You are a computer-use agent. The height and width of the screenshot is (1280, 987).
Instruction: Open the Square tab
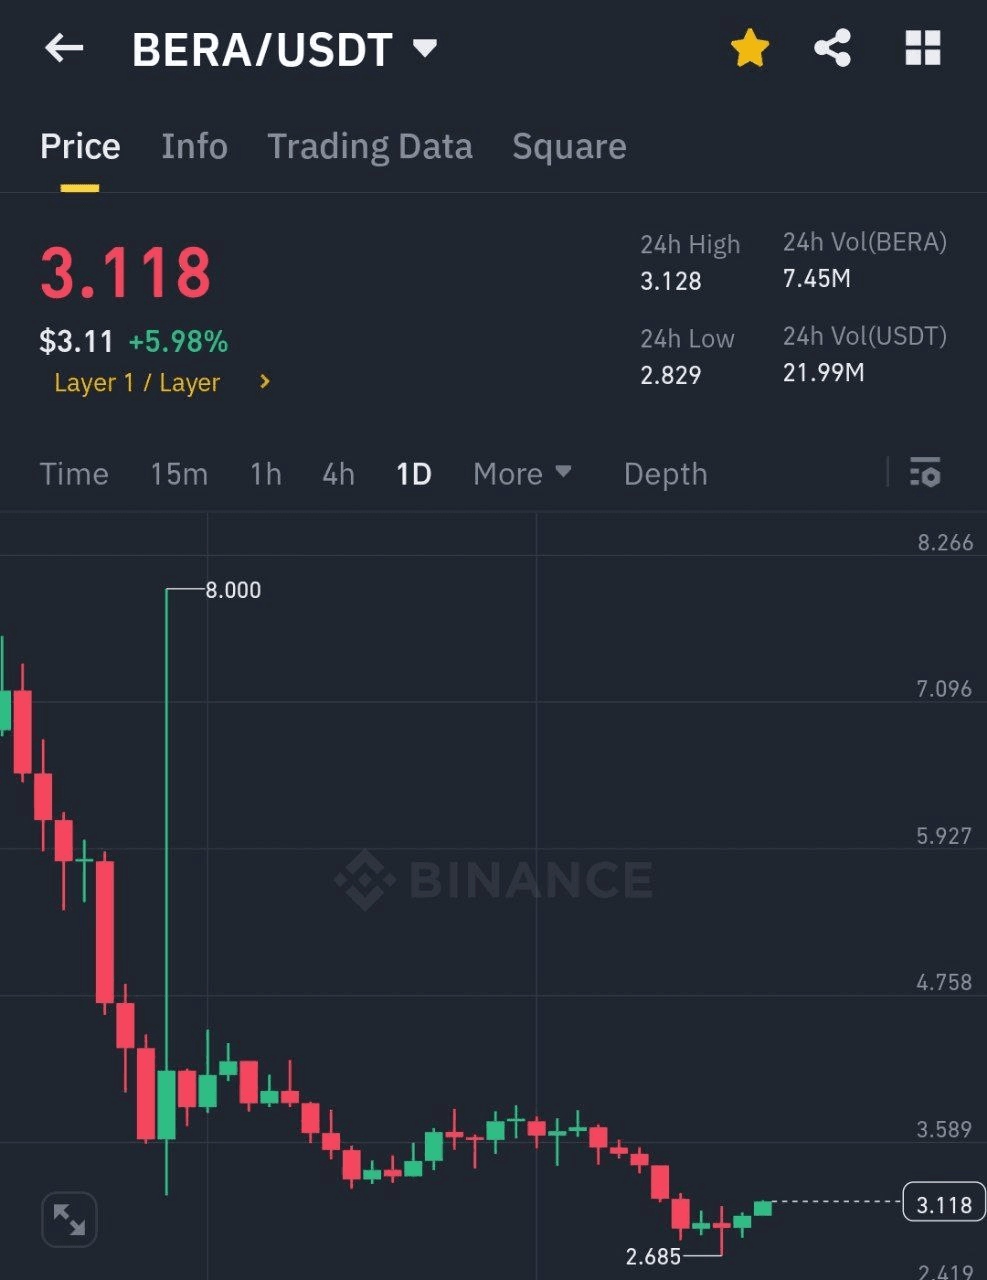pos(569,147)
